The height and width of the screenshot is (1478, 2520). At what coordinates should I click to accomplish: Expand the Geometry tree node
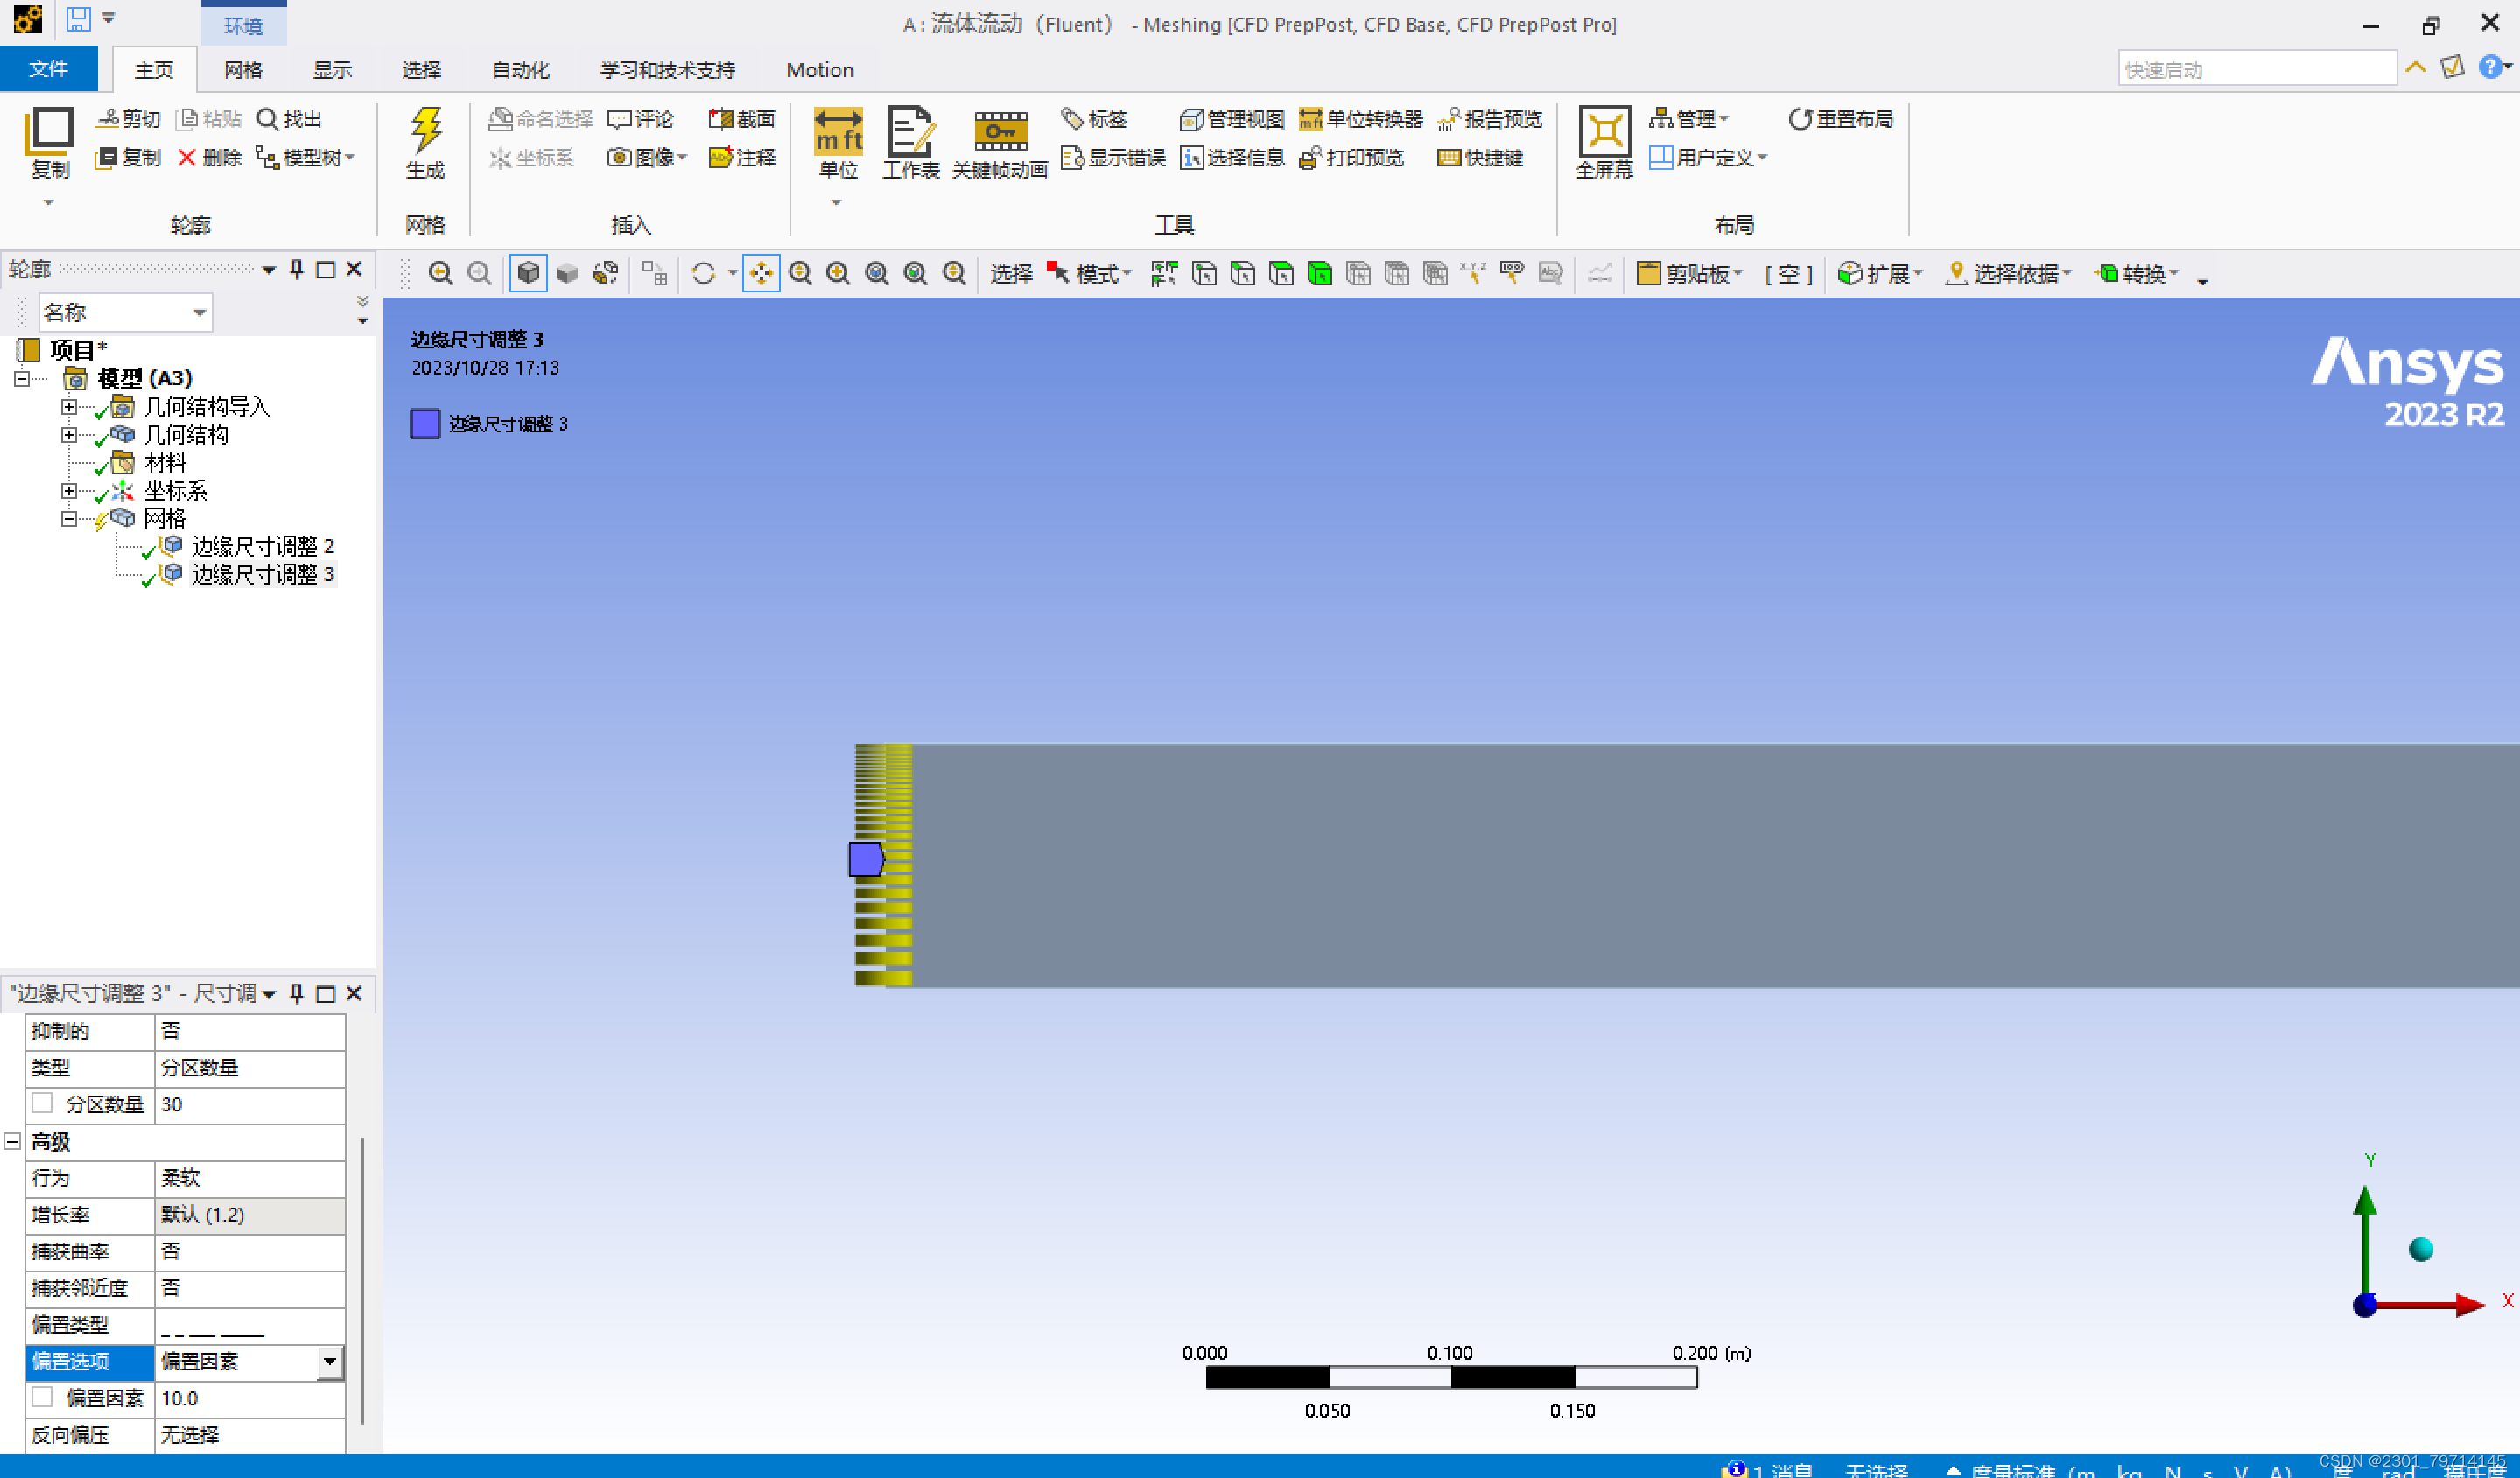coord(68,434)
